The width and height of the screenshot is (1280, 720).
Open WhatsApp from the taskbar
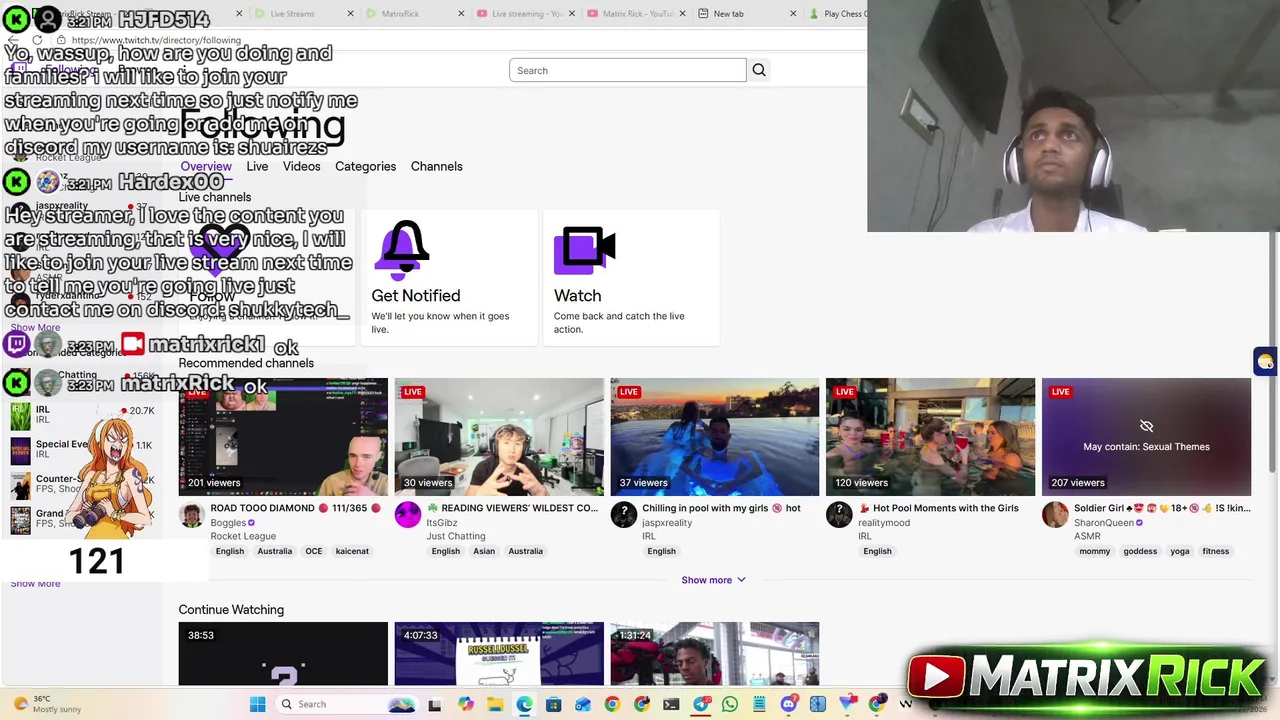pyautogui.click(x=730, y=704)
